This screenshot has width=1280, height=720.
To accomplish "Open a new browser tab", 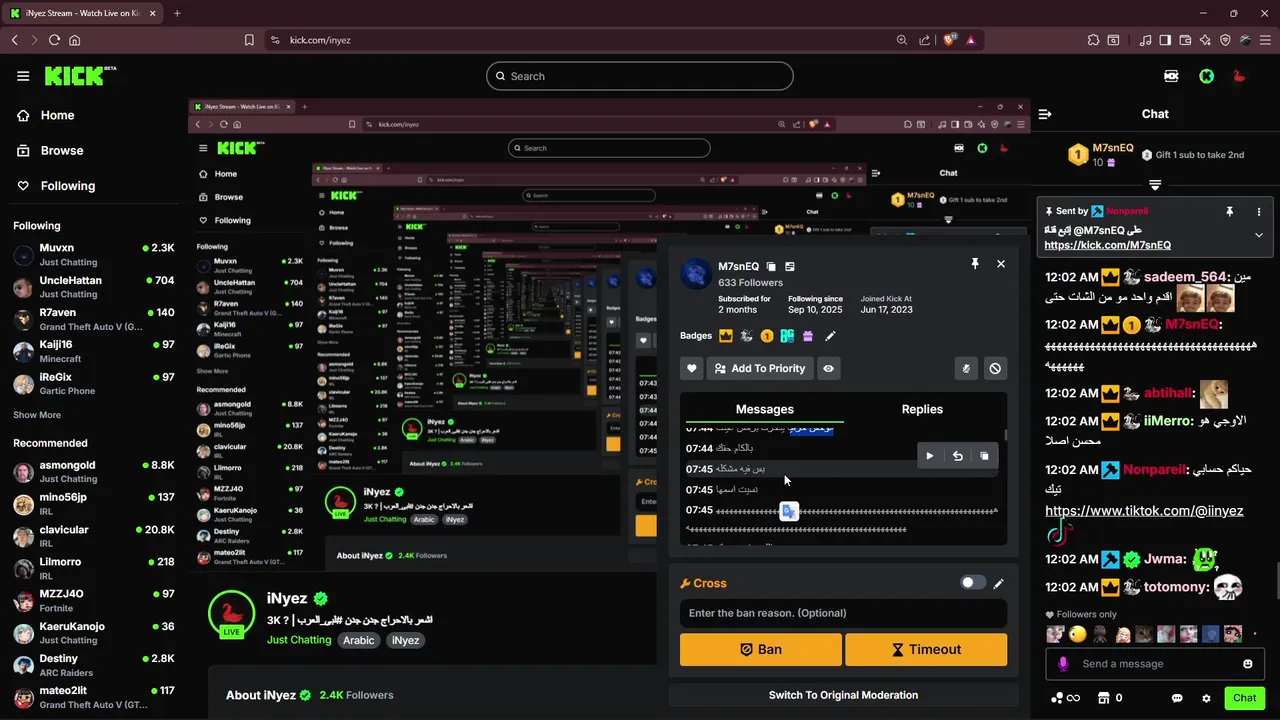I will 177,13.
